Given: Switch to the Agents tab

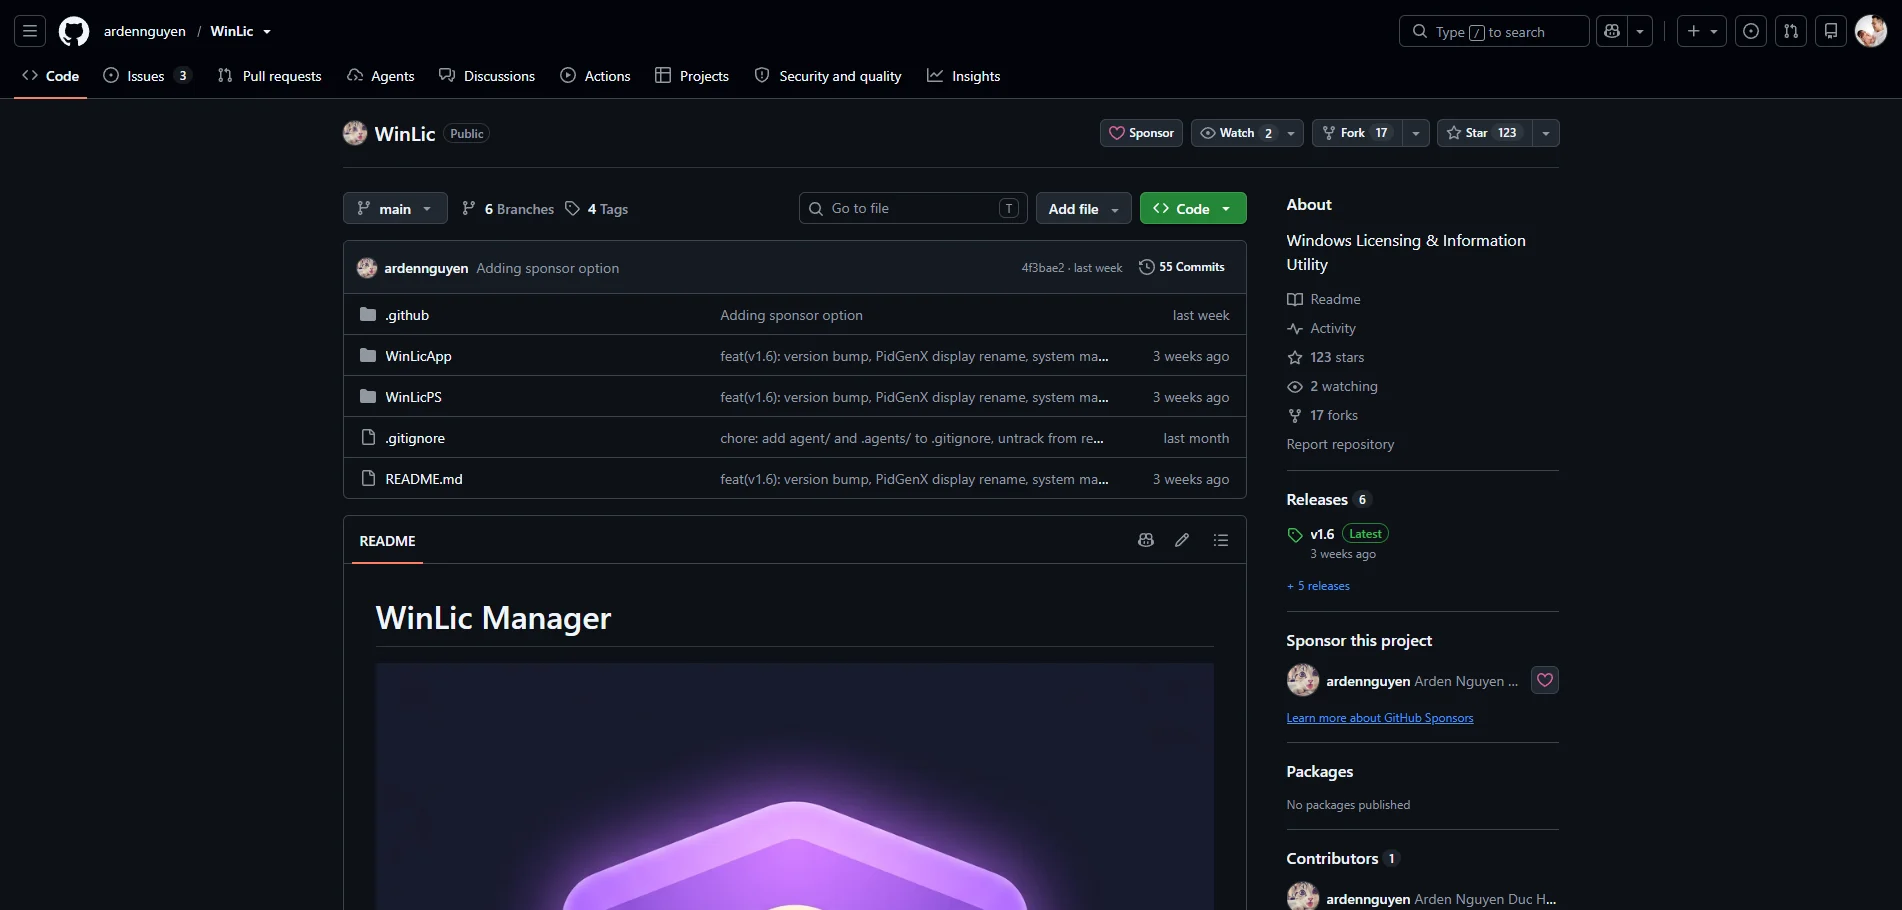Looking at the screenshot, I should (x=381, y=76).
